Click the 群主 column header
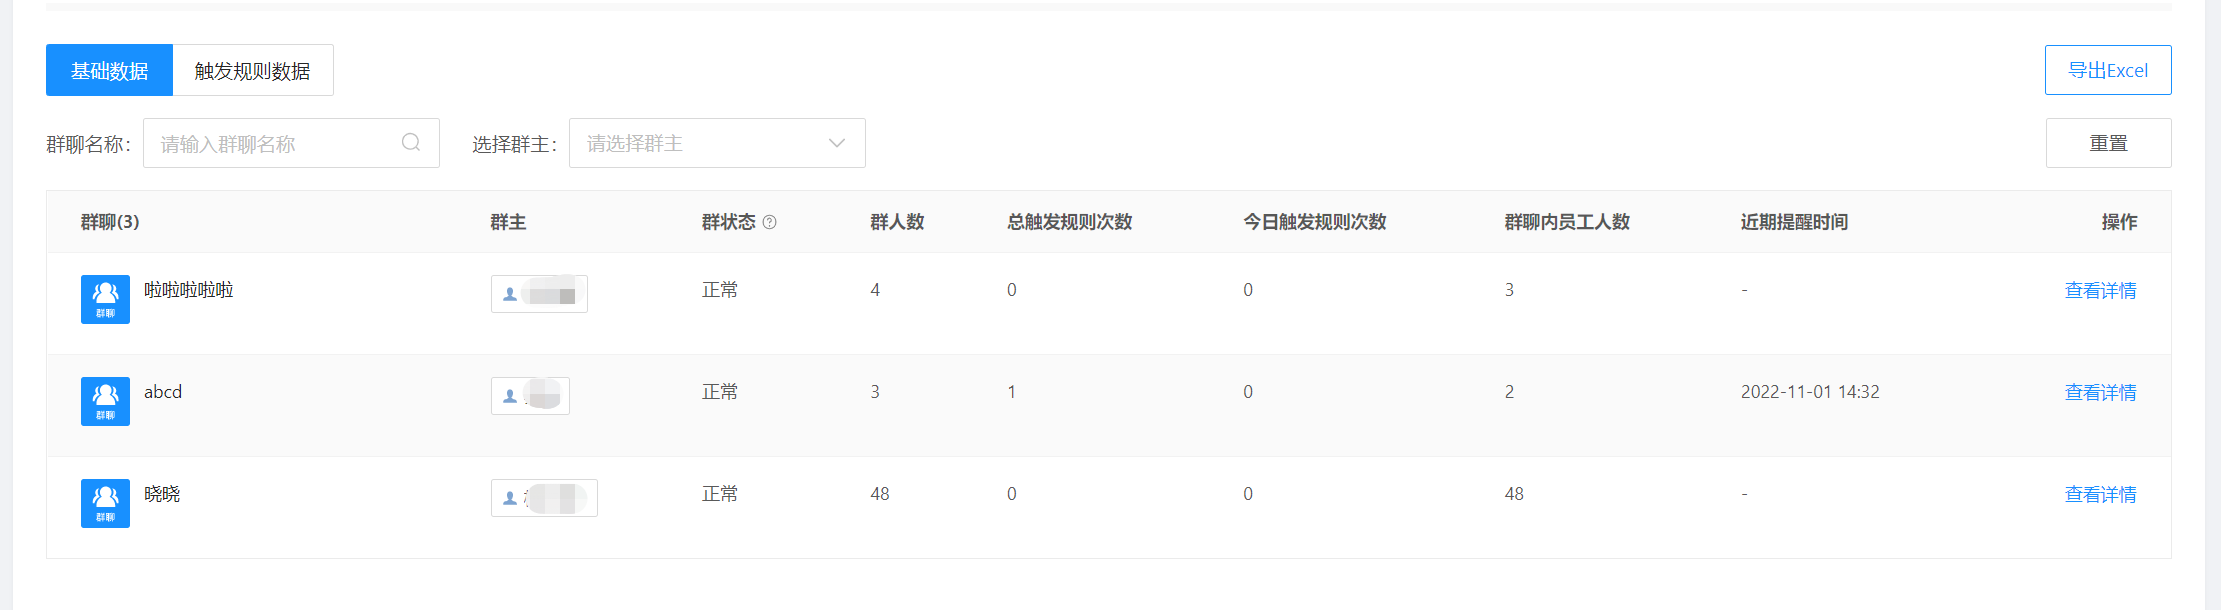The width and height of the screenshot is (2221, 610). coord(508,222)
